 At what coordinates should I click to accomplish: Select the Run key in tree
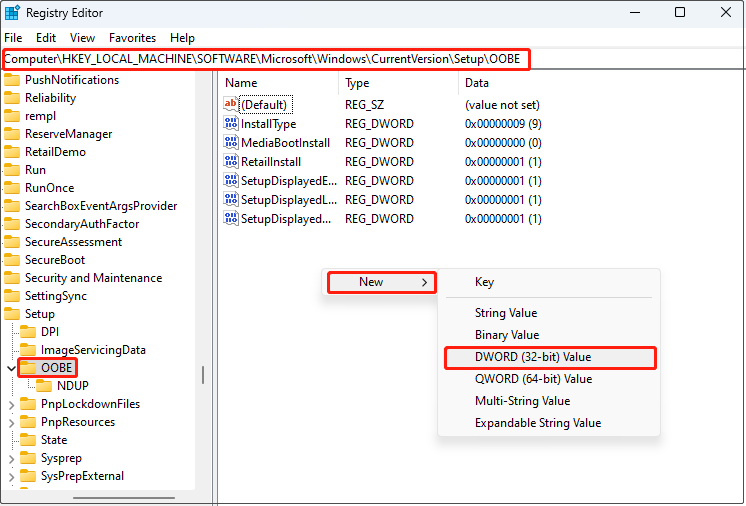pos(35,170)
